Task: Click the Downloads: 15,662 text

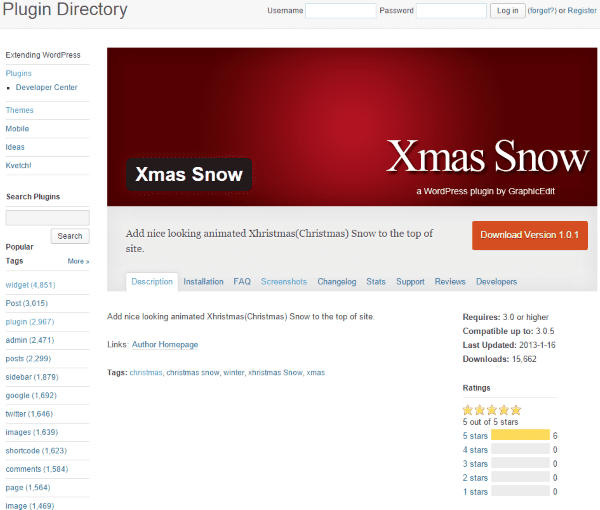Action: click(499, 359)
